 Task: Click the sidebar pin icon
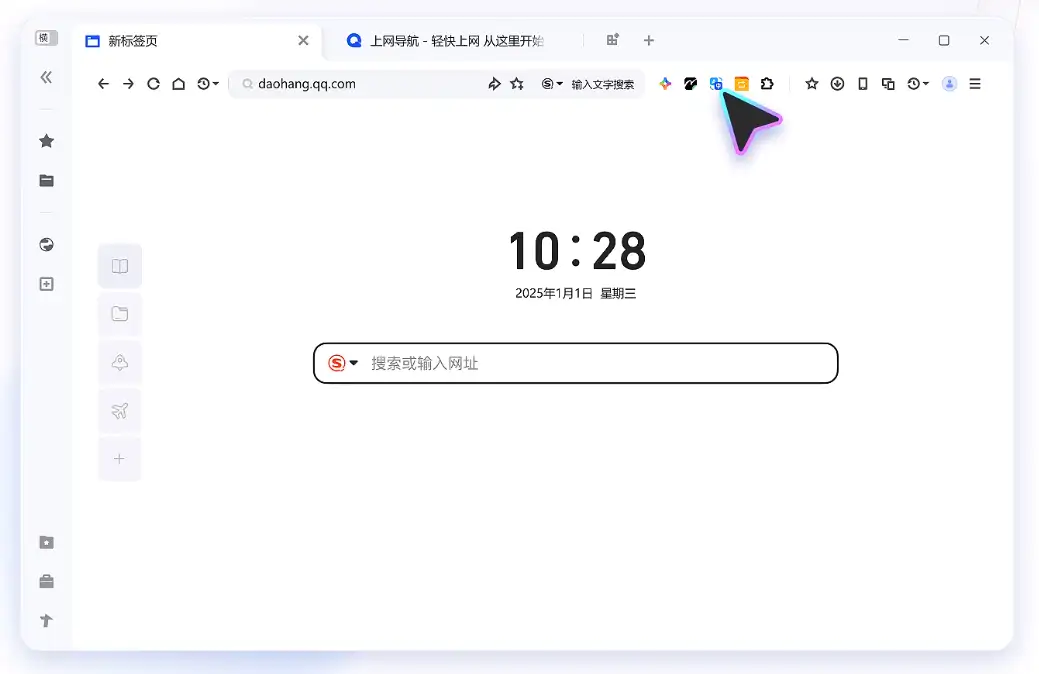pos(46,620)
